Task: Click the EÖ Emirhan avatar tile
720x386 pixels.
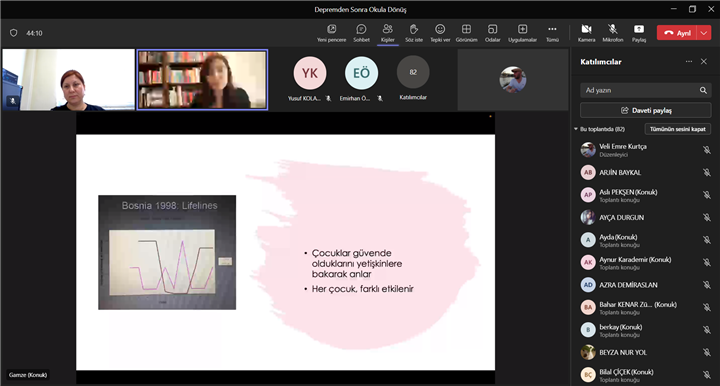Action: click(x=361, y=73)
